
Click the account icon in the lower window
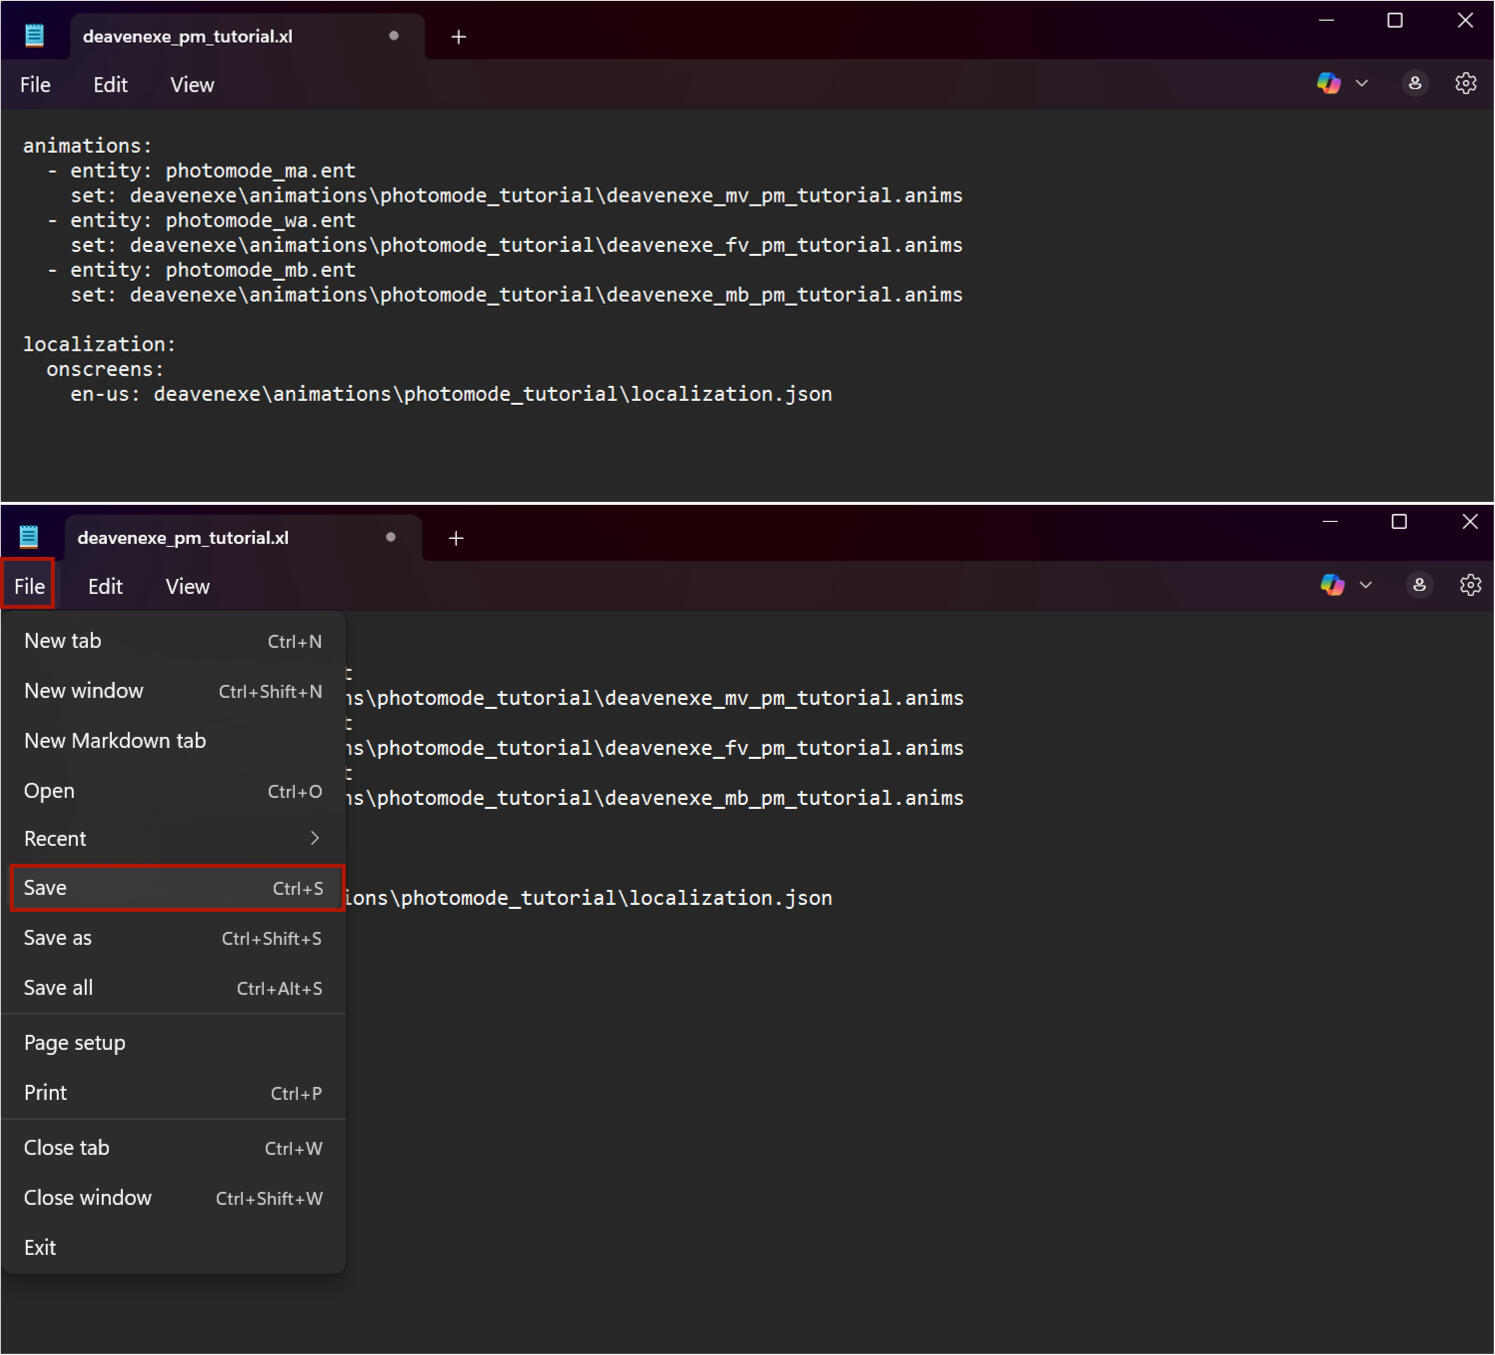(1418, 586)
